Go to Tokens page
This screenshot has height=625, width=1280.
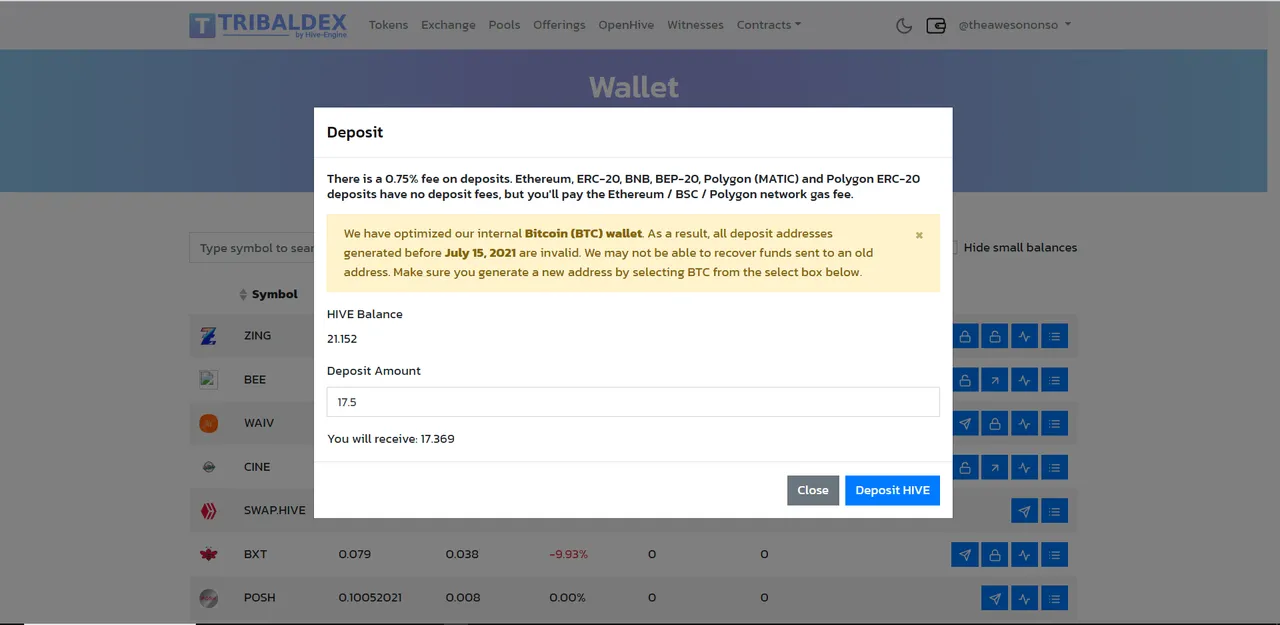pos(388,25)
